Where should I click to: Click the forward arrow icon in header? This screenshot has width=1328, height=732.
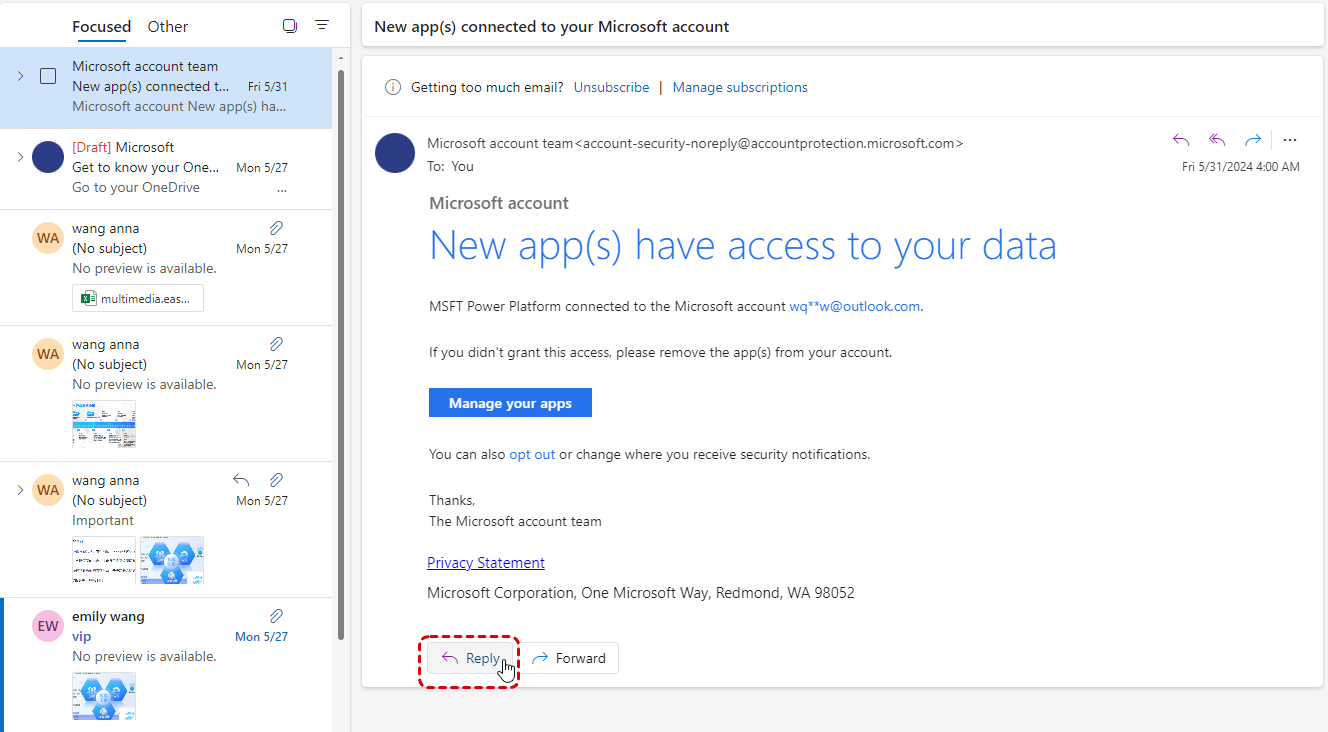coord(1253,140)
